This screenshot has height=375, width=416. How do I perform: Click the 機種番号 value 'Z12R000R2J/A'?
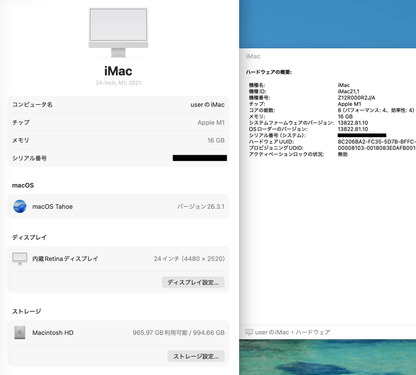(x=356, y=98)
